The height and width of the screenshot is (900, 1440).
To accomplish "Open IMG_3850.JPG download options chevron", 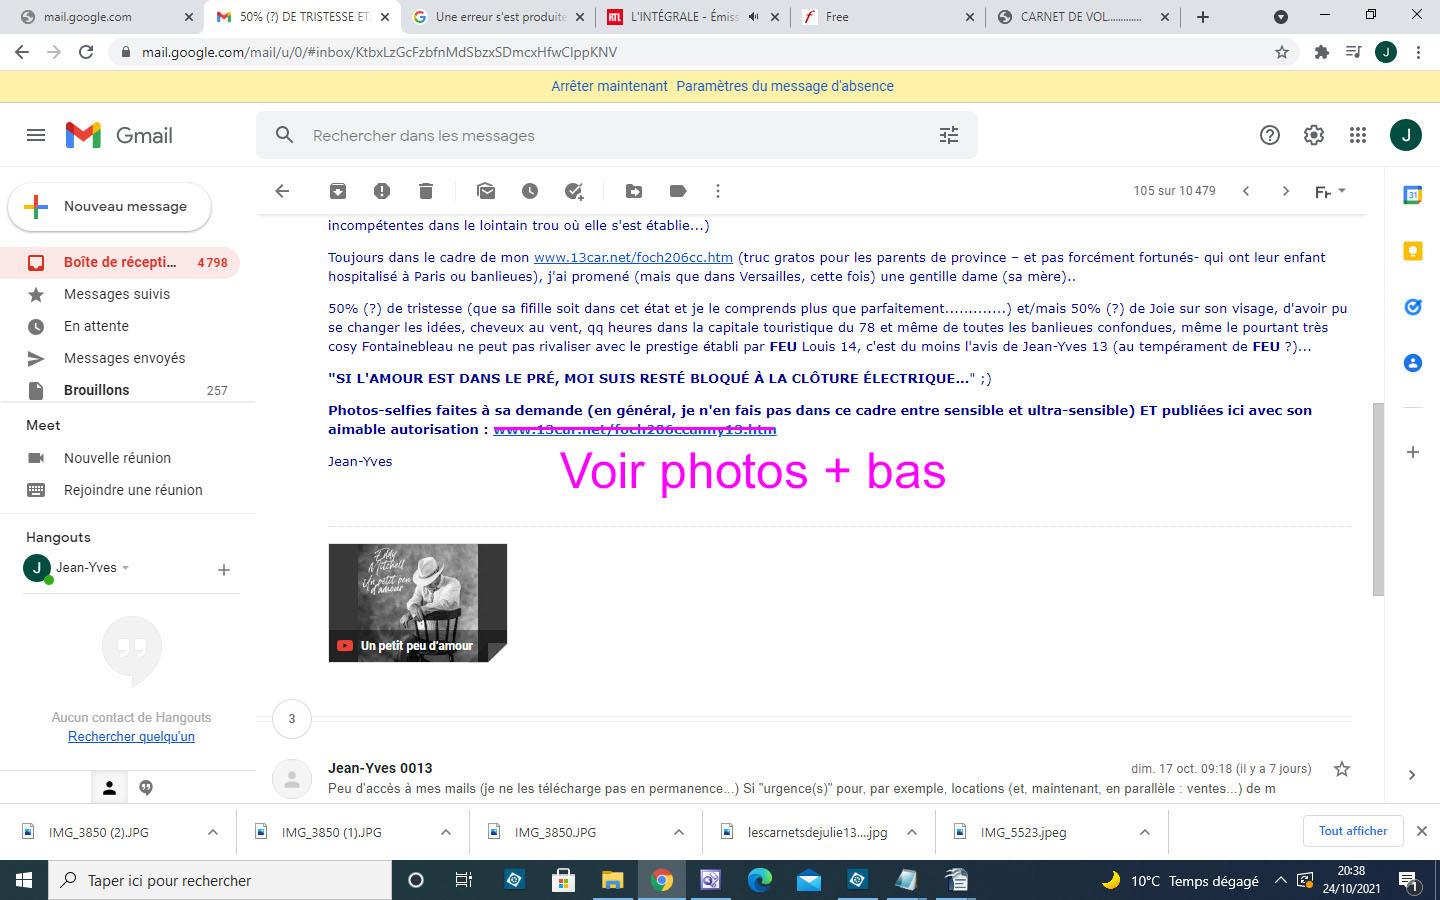I will (x=679, y=832).
